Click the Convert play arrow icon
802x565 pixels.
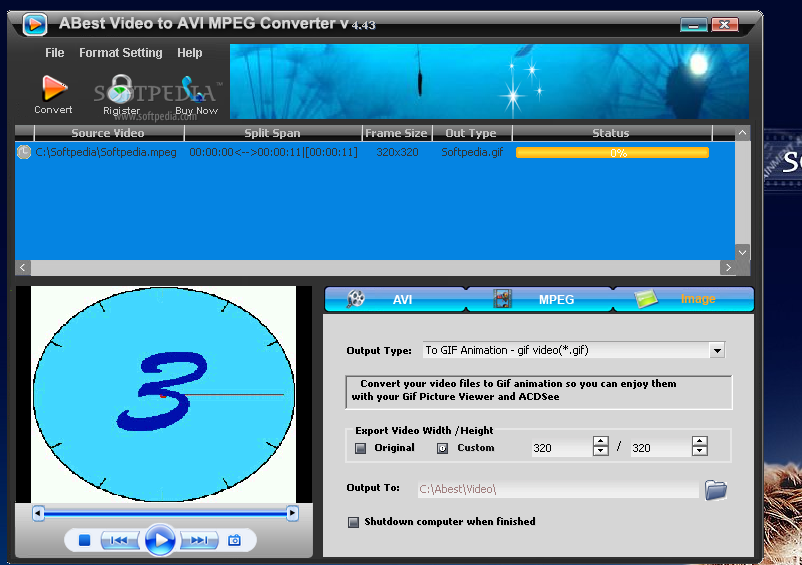click(x=54, y=88)
